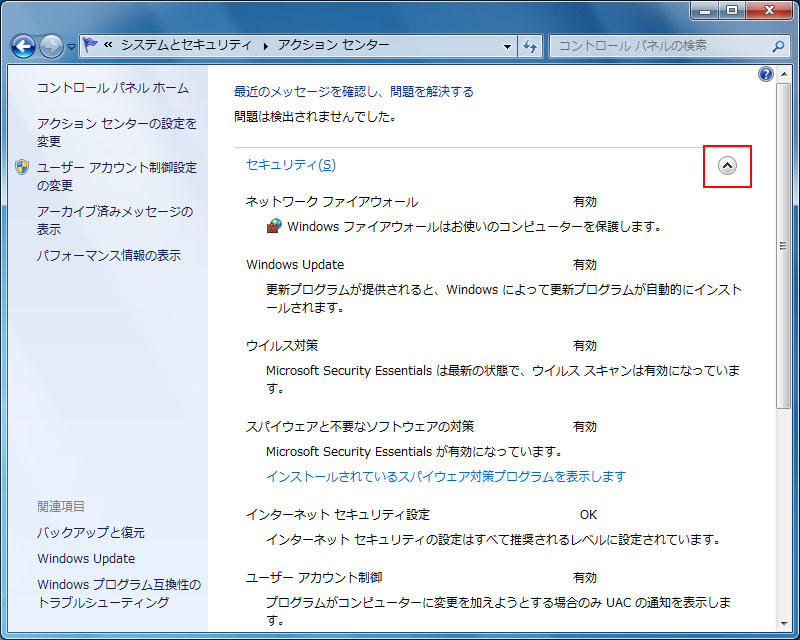Open ユーザー アカウント制御設定の変更
The height and width of the screenshot is (640, 800).
pos(117,176)
